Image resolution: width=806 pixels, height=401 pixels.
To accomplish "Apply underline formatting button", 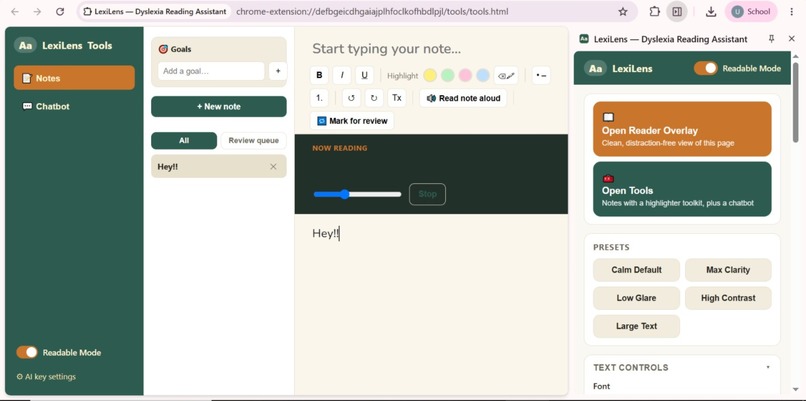I will pos(364,76).
